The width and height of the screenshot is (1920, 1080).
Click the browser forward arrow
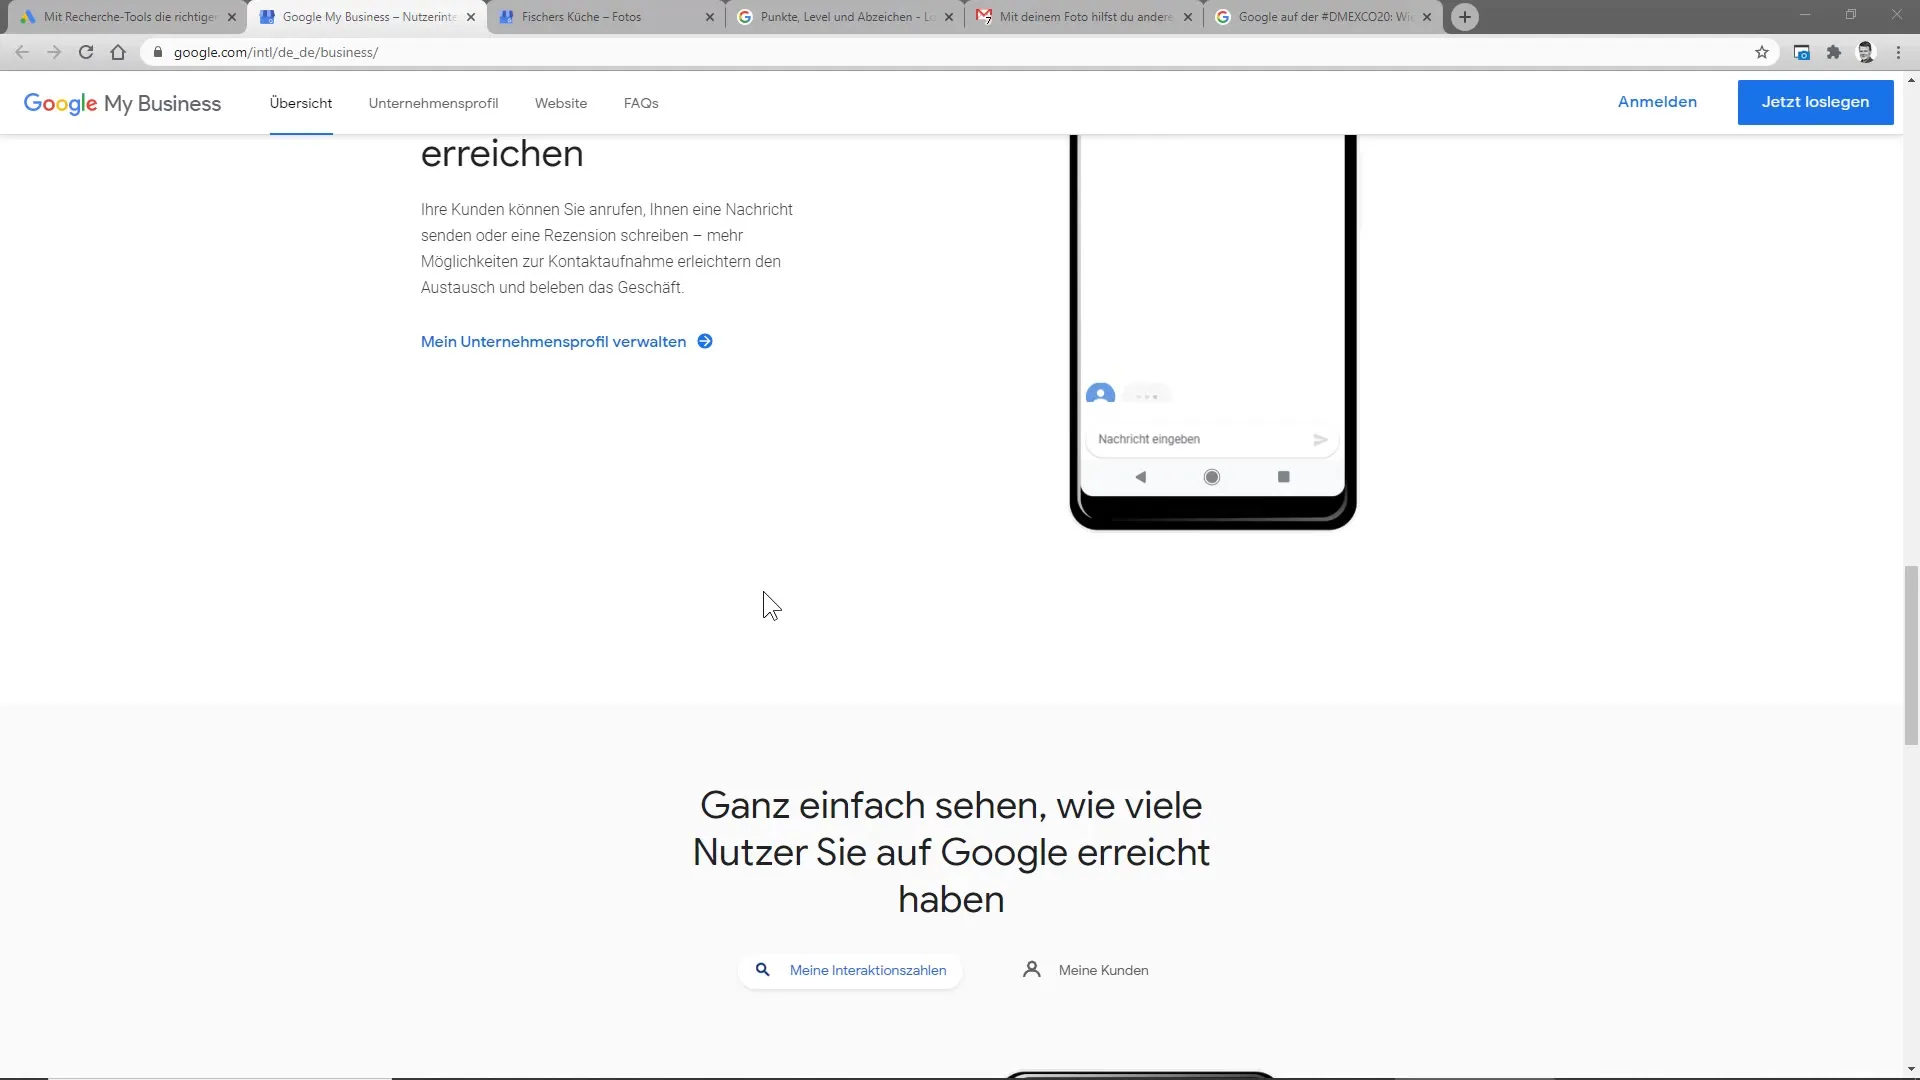coord(54,52)
